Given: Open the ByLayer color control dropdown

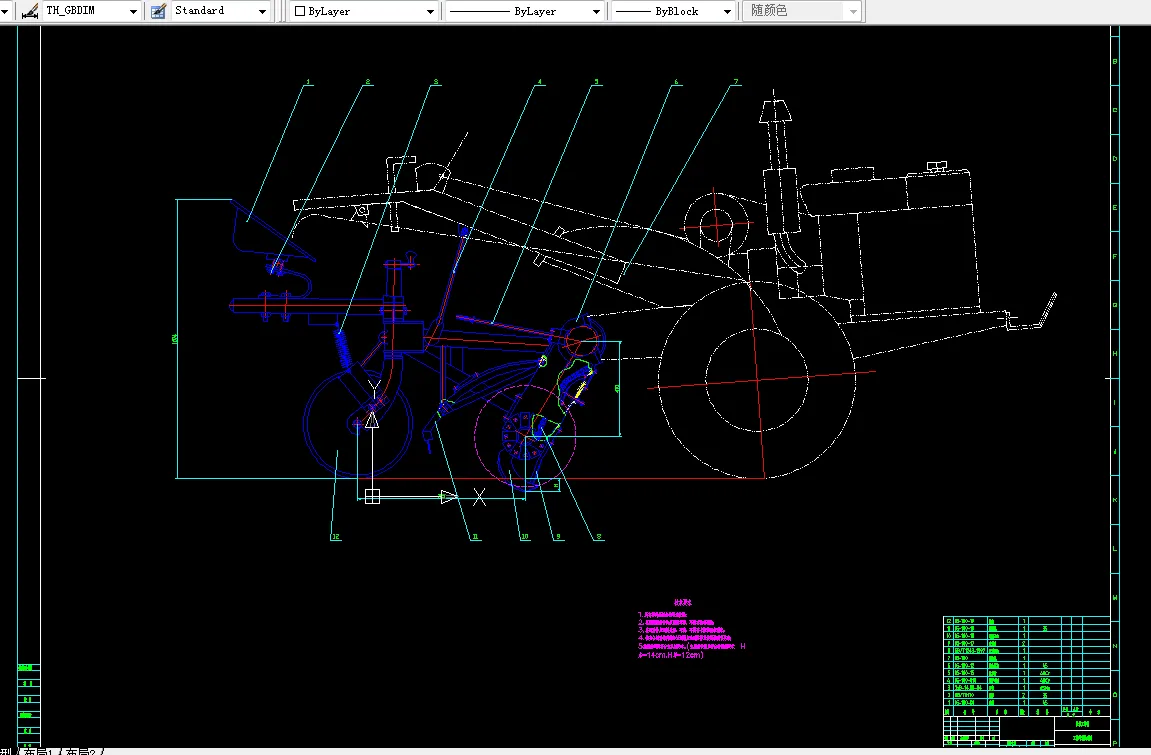Looking at the screenshot, I should (x=430, y=11).
